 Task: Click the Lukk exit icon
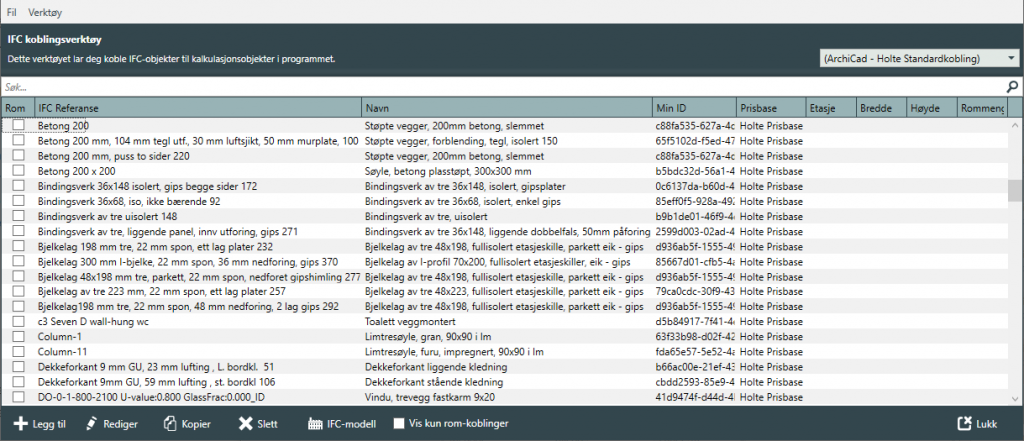[x=965, y=424]
